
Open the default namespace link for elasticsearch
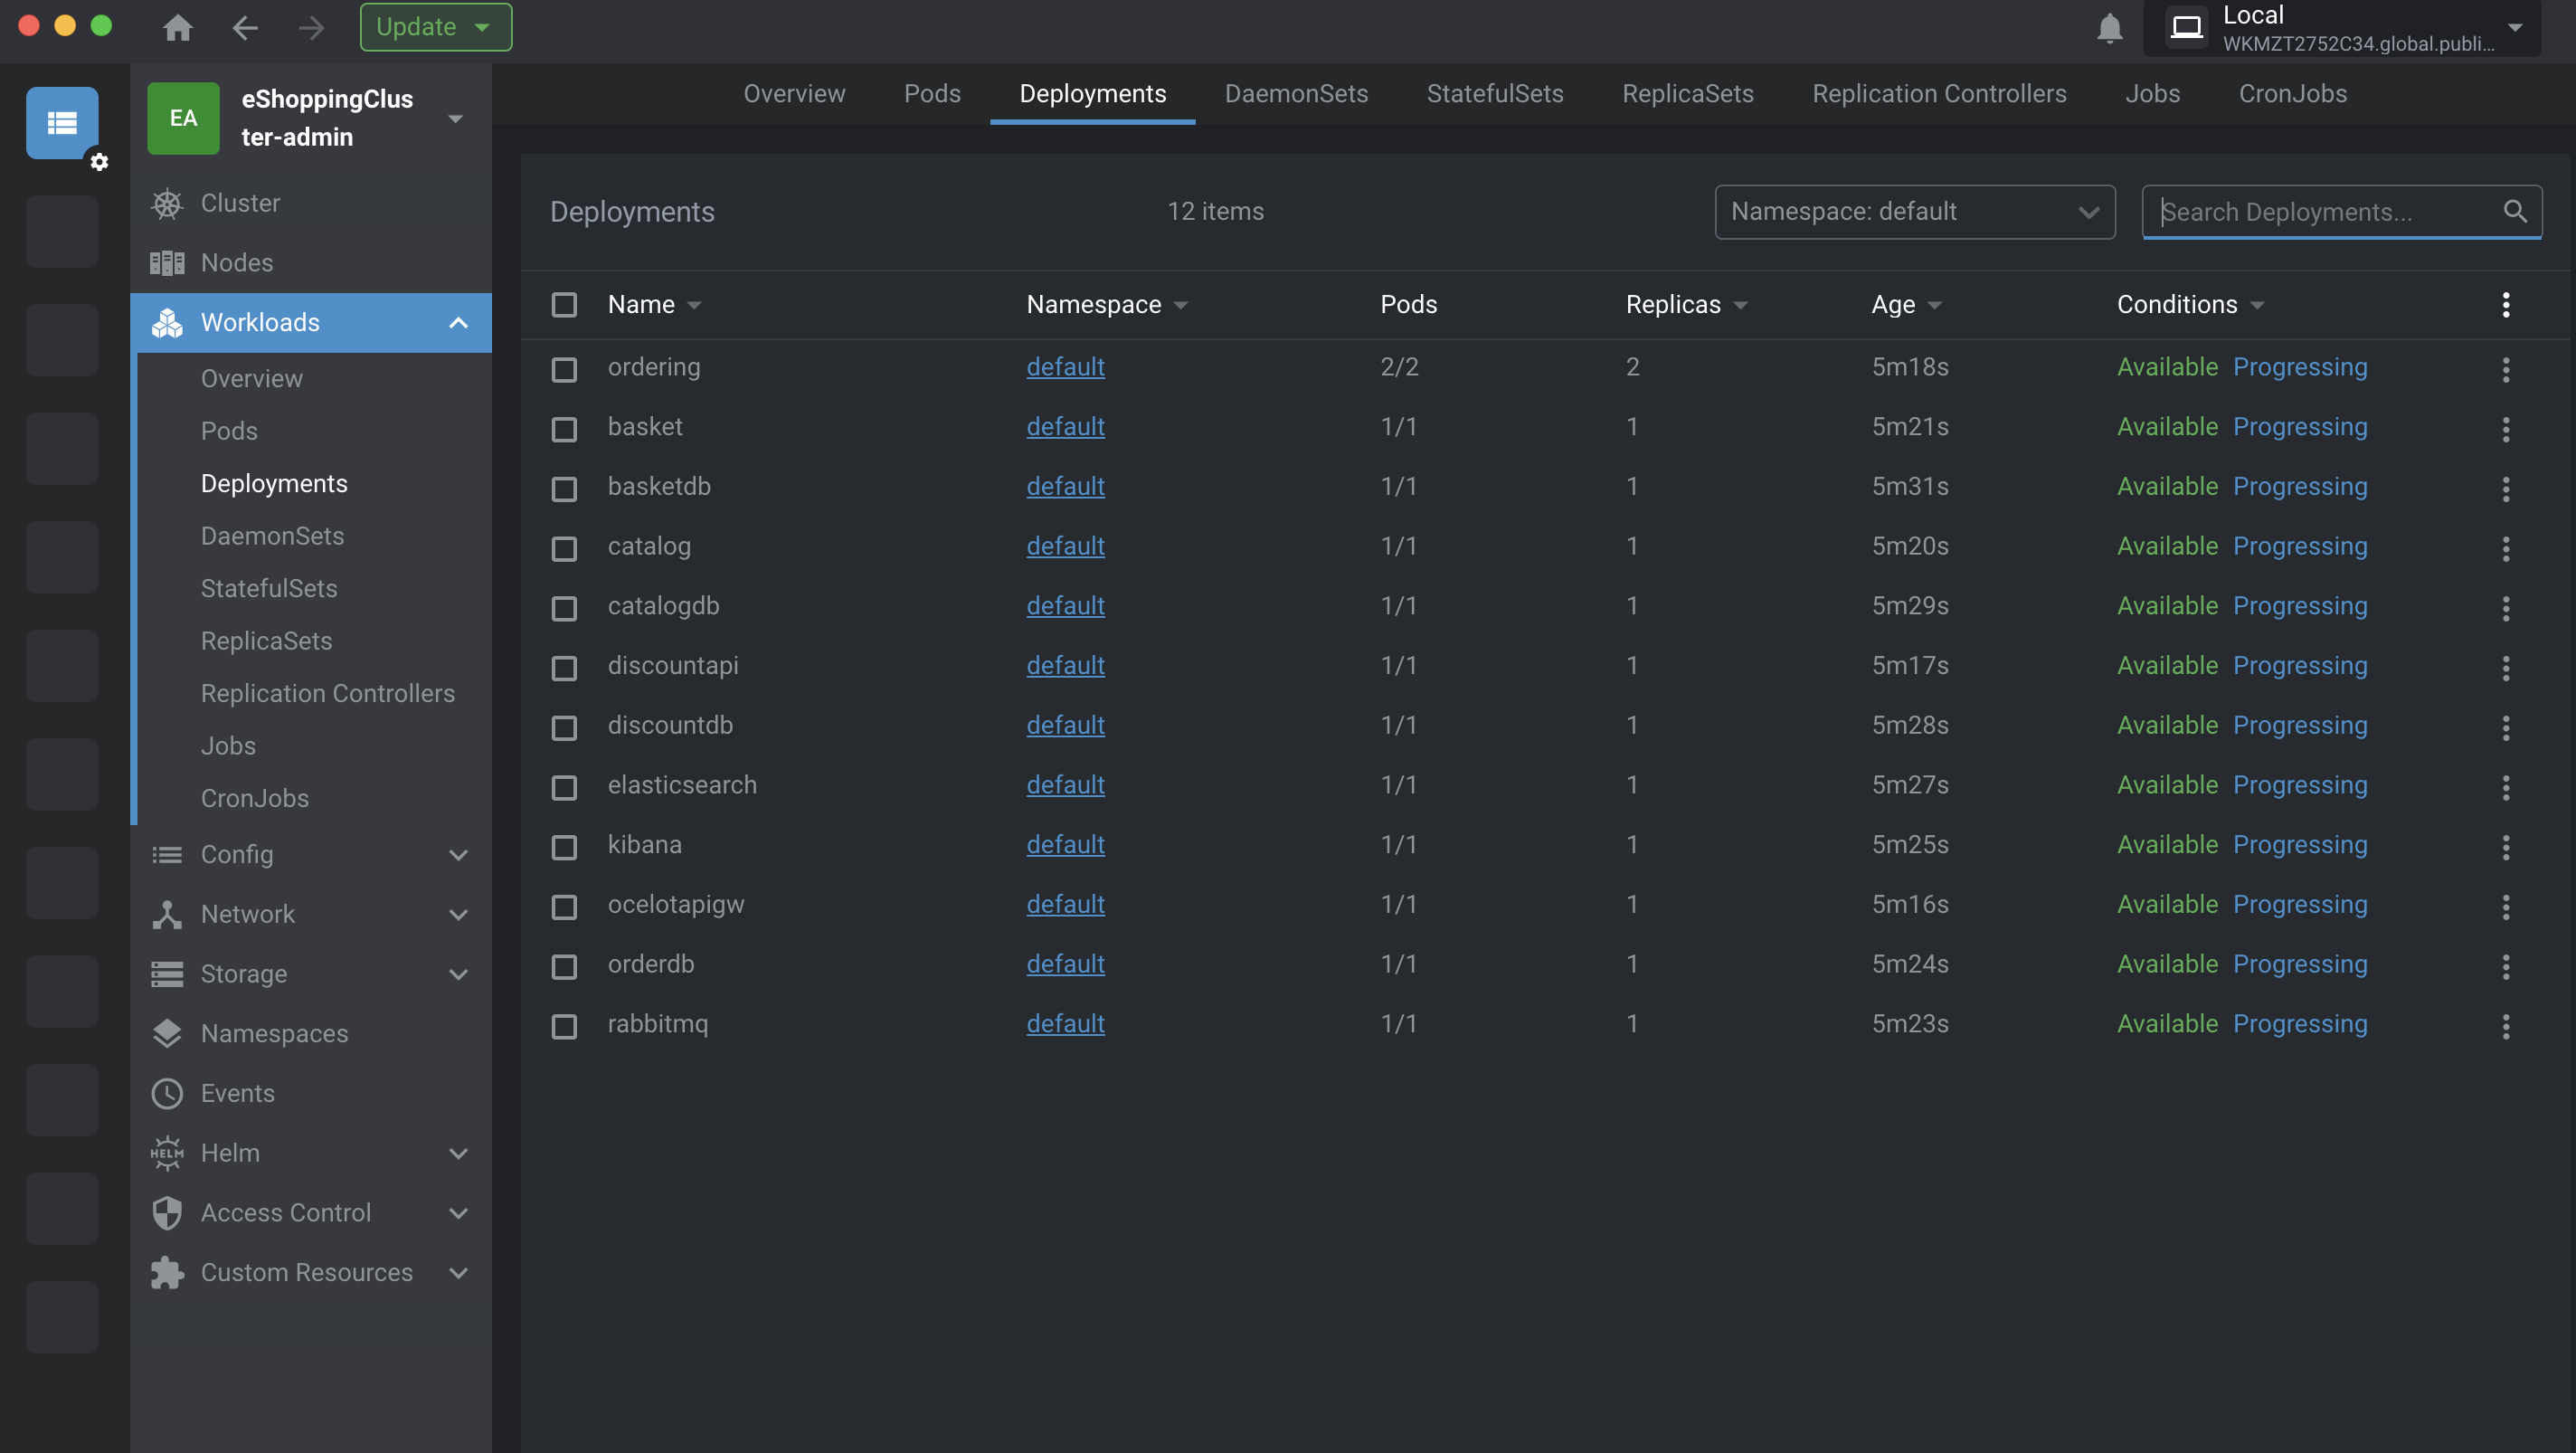(x=1065, y=785)
